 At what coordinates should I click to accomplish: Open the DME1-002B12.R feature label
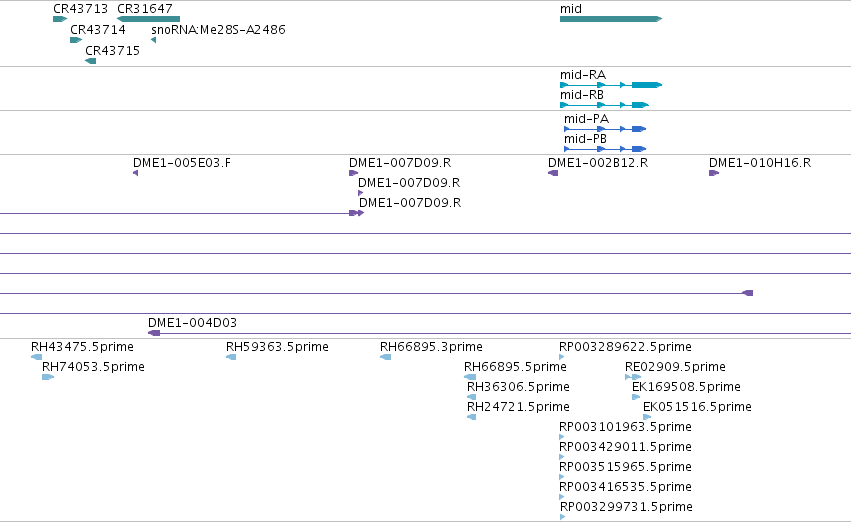click(x=598, y=163)
